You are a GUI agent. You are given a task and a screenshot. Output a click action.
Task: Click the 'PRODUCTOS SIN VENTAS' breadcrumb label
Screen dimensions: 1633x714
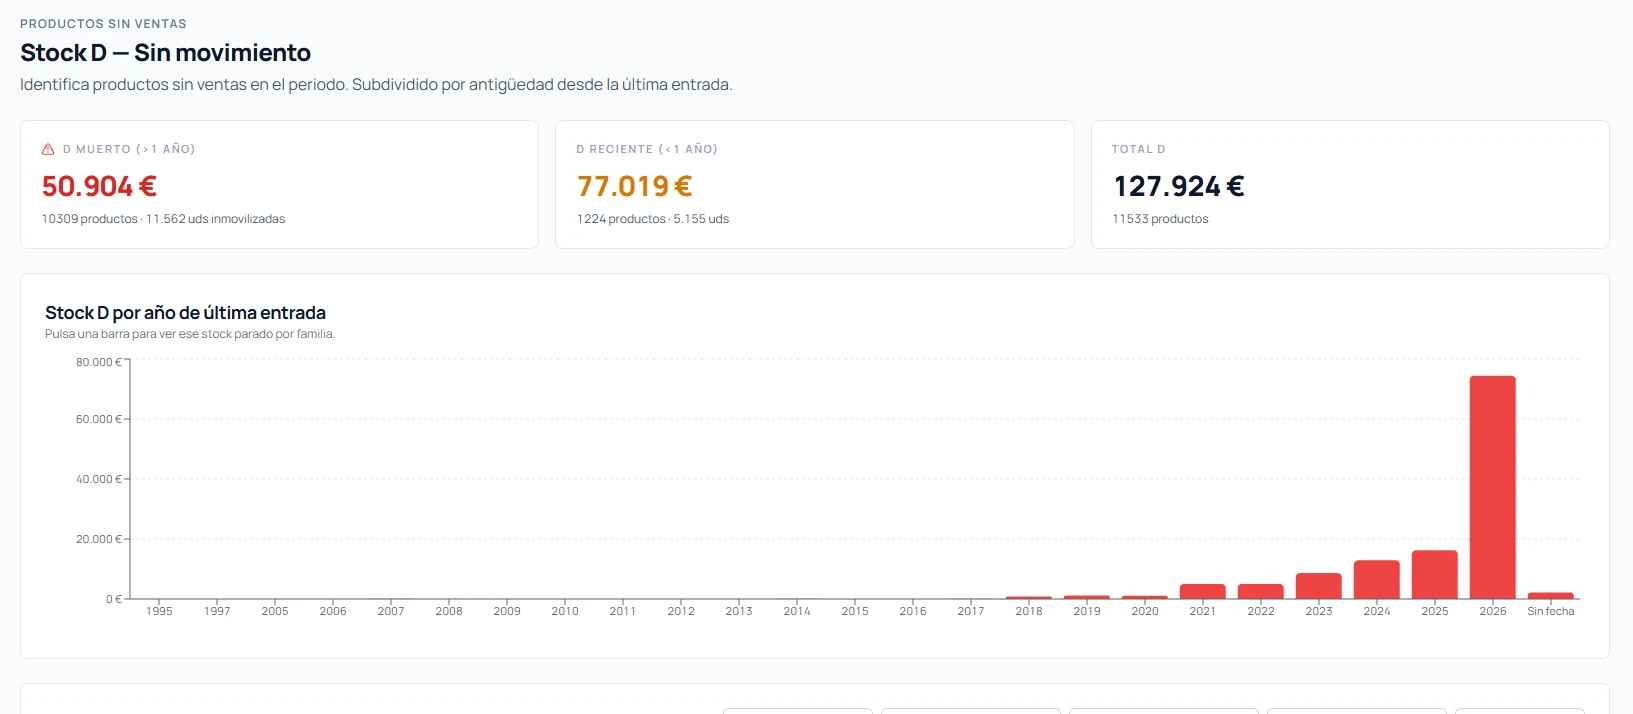pos(103,24)
